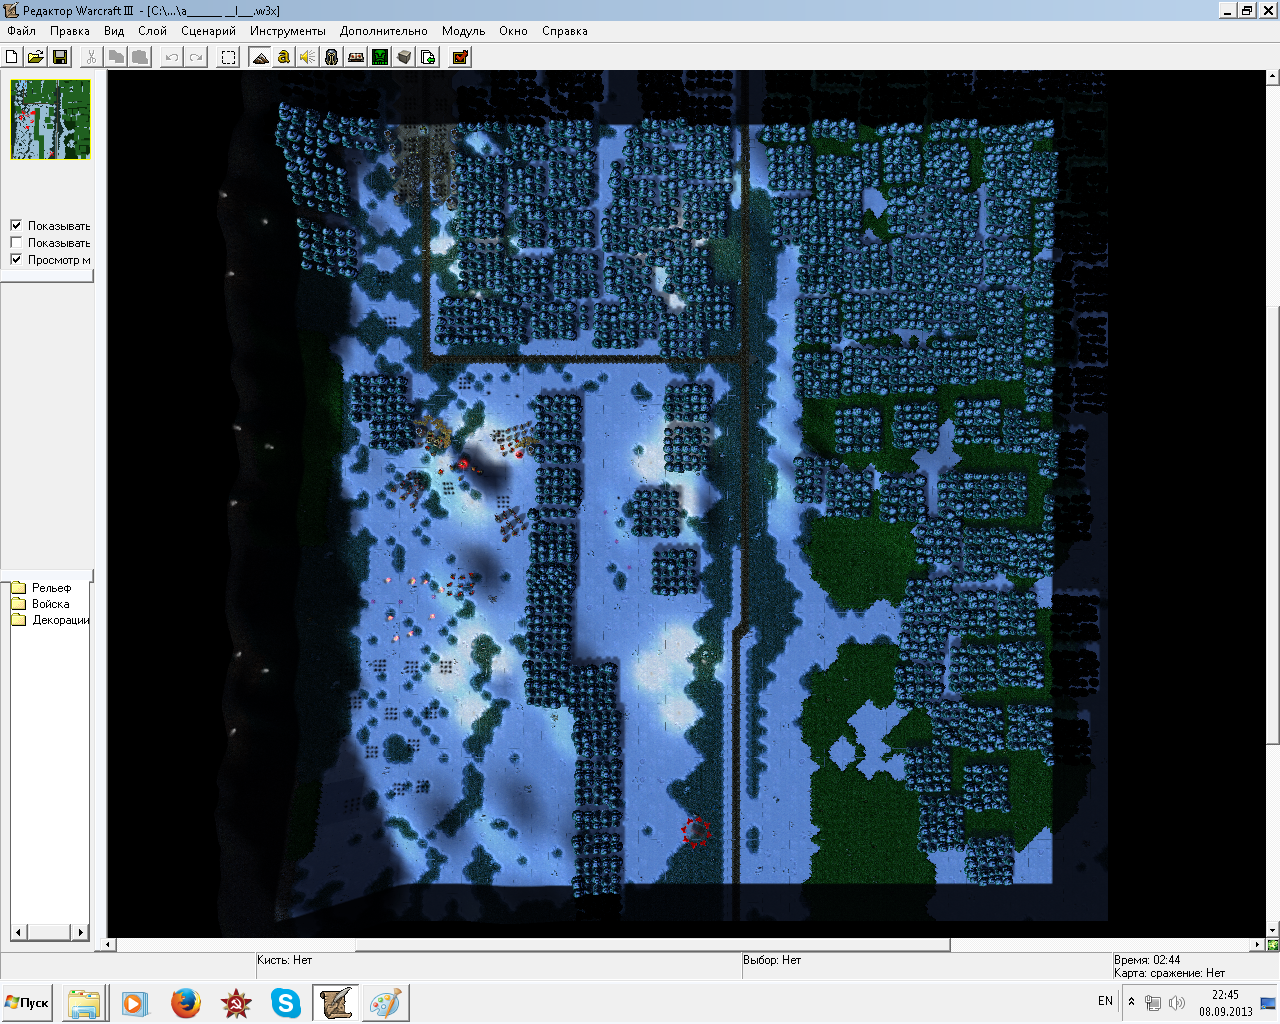The width and height of the screenshot is (1280, 1024).
Task: Open the red star taskbar application
Action: click(x=236, y=1003)
